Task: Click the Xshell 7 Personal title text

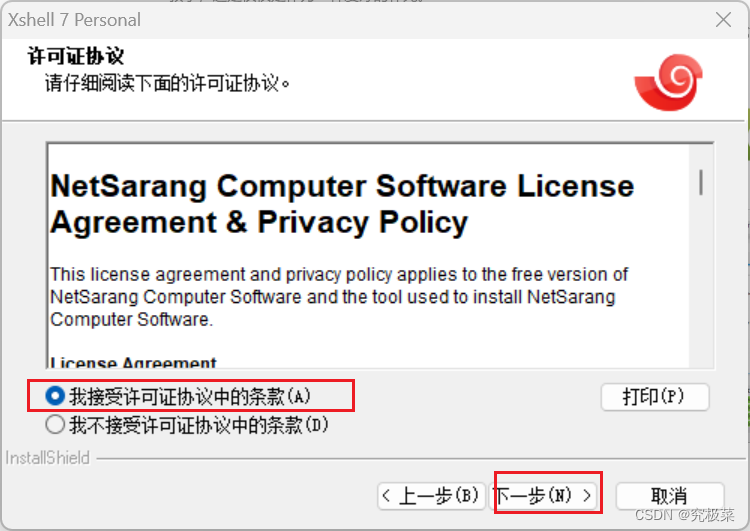Action: pyautogui.click(x=74, y=20)
